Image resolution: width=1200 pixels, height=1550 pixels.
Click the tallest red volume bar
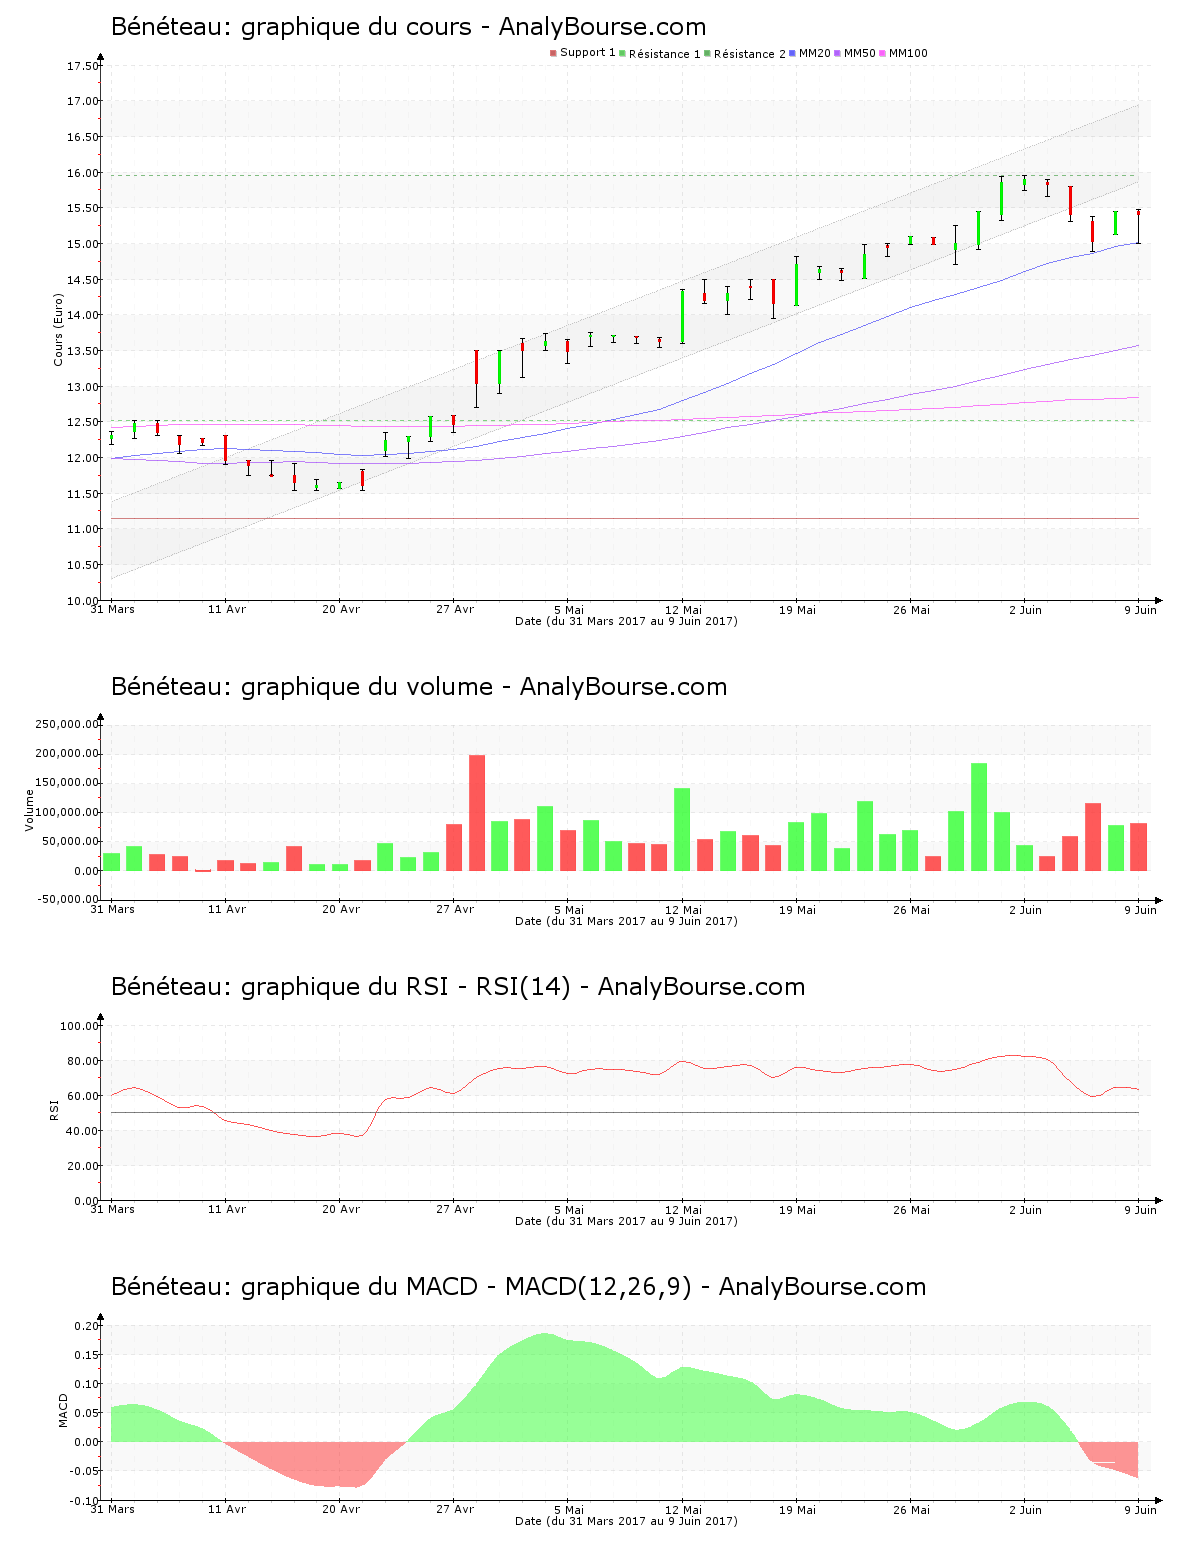point(477,813)
